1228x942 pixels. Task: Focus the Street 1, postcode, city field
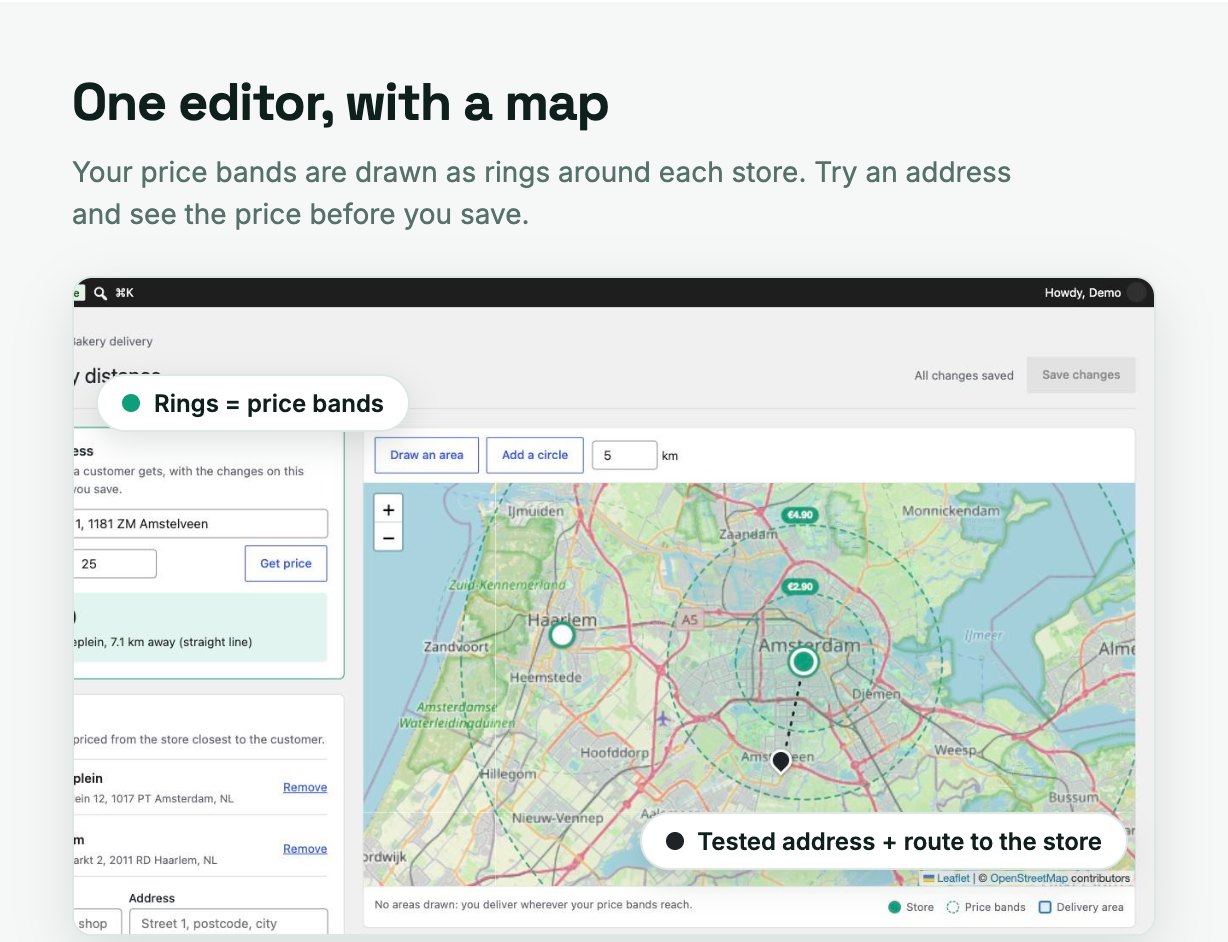click(228, 923)
